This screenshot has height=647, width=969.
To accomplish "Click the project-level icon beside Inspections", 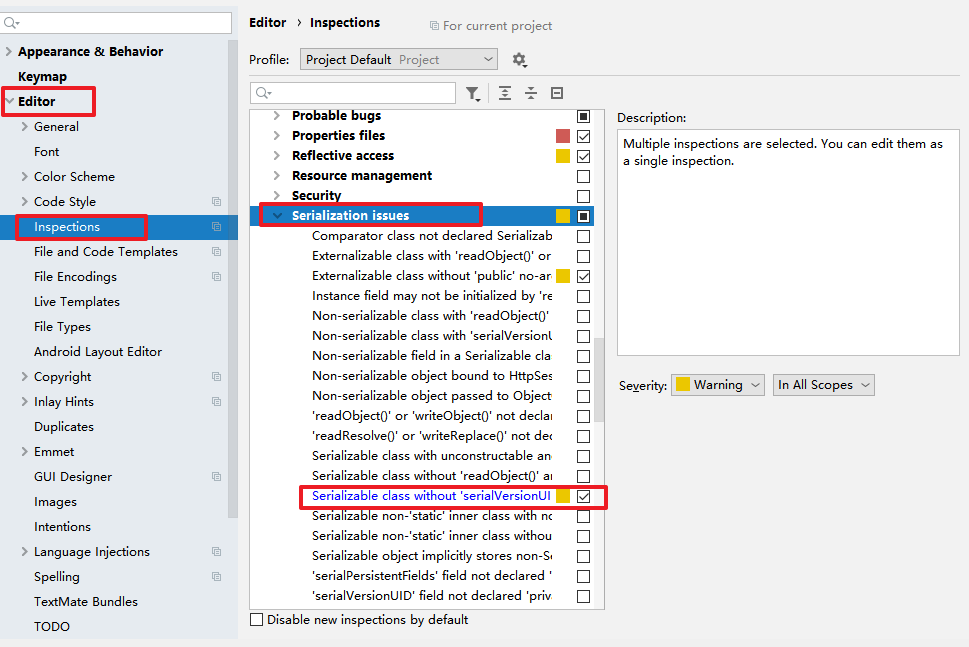I will pos(216,227).
